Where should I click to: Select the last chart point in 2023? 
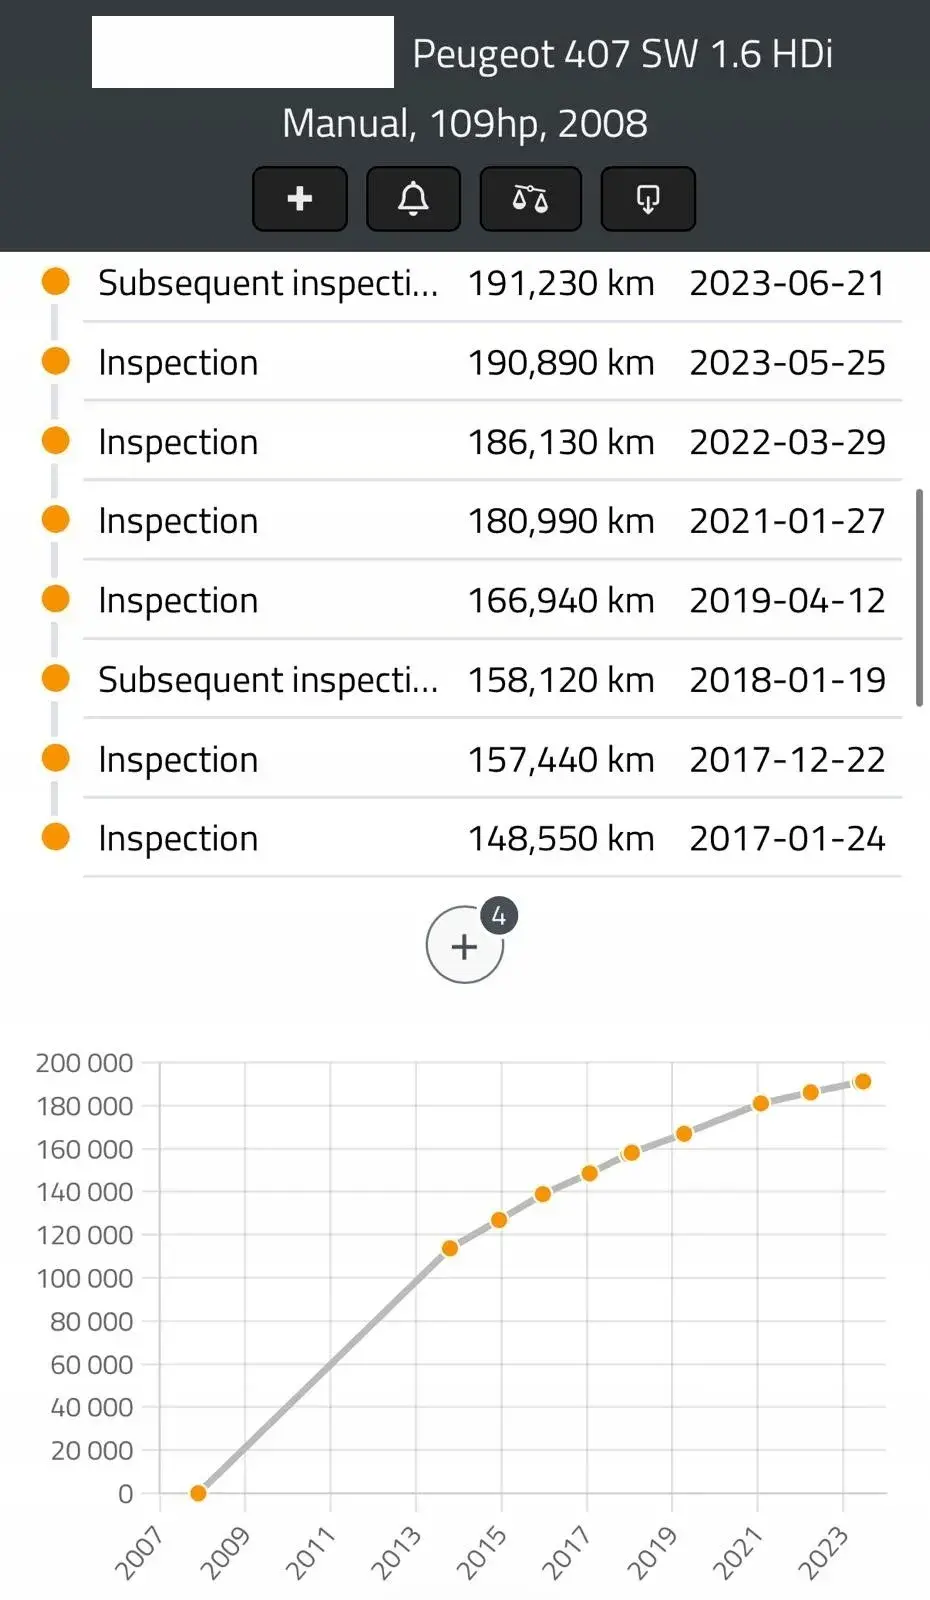(x=863, y=1081)
